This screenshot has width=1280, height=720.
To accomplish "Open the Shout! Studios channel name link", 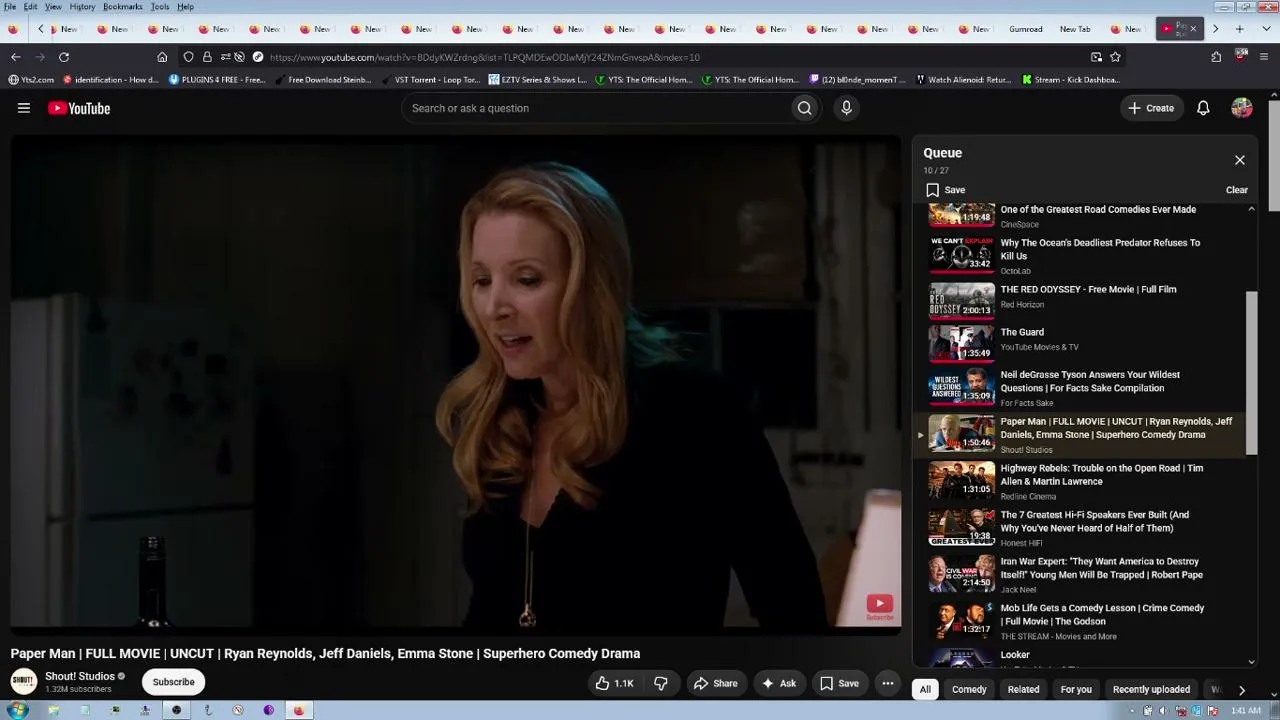I will (x=80, y=676).
